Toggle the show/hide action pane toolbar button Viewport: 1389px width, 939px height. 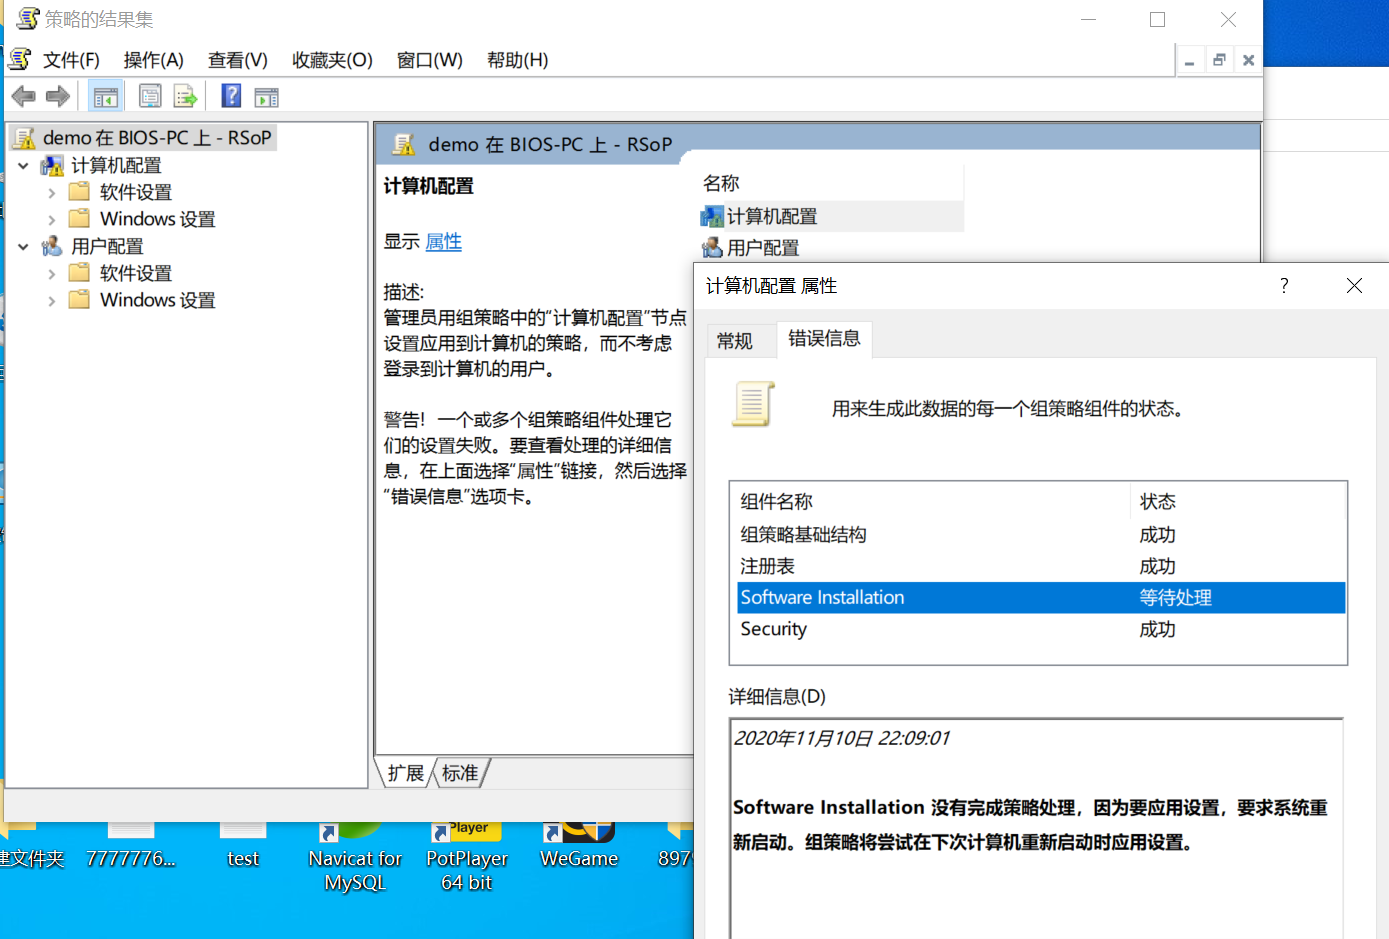pyautogui.click(x=266, y=96)
